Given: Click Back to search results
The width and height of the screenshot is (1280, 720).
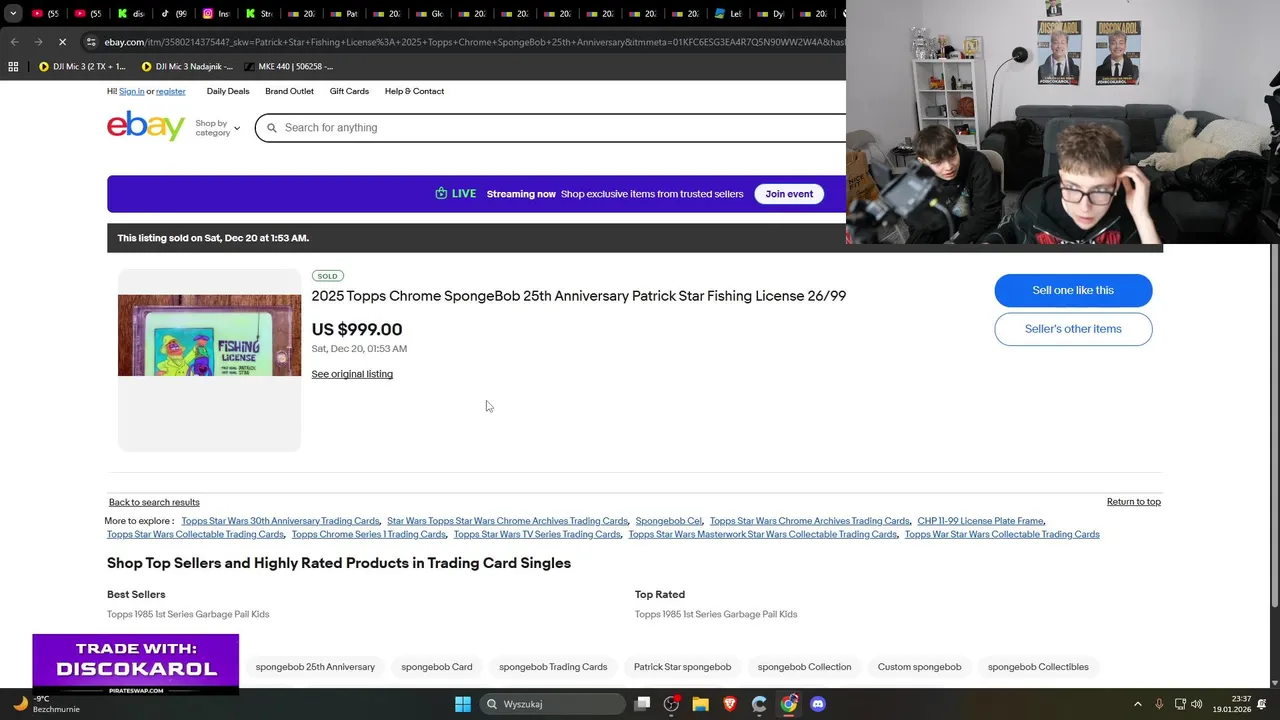Looking at the screenshot, I should pyautogui.click(x=154, y=502).
